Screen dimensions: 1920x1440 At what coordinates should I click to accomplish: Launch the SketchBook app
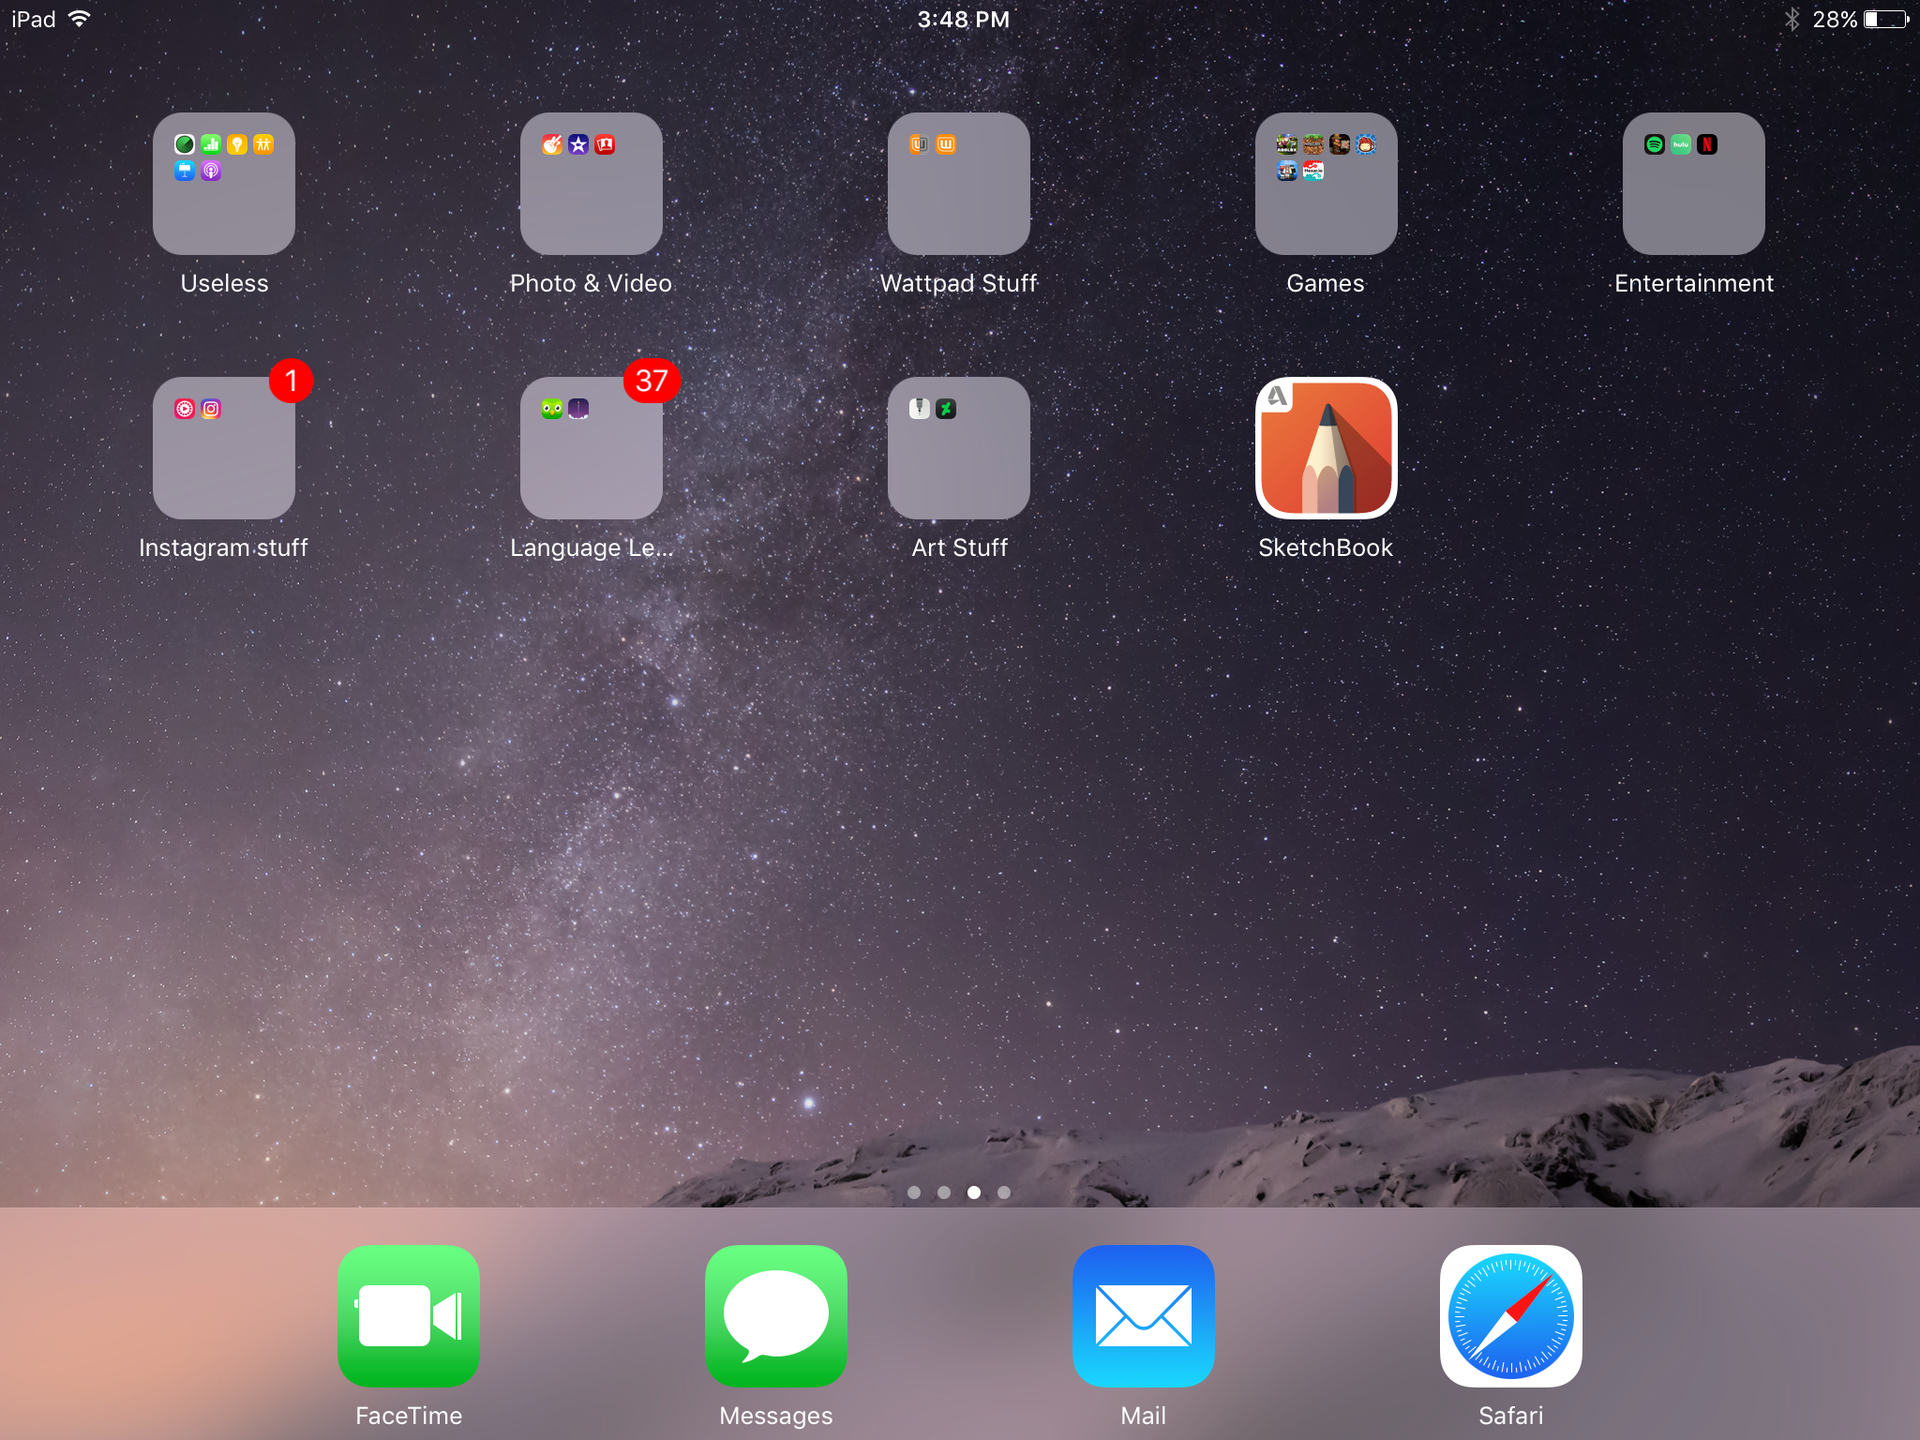(1326, 448)
